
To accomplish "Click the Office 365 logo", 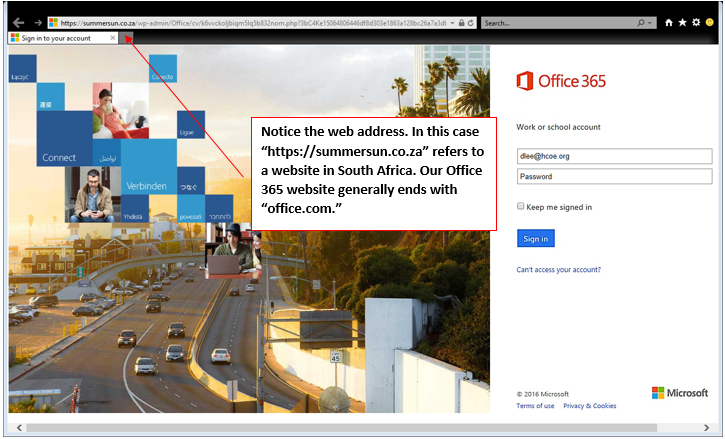I will pyautogui.click(x=561, y=81).
